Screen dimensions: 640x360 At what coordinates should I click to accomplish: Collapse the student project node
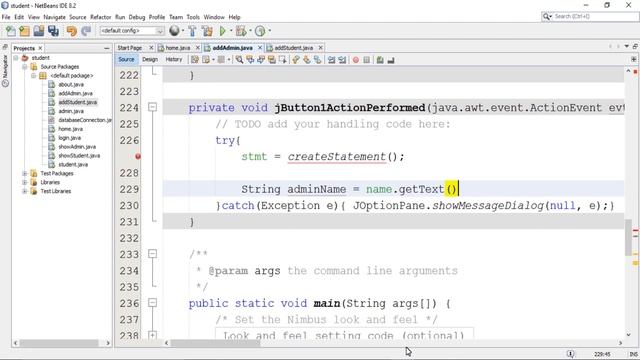(x=16, y=58)
